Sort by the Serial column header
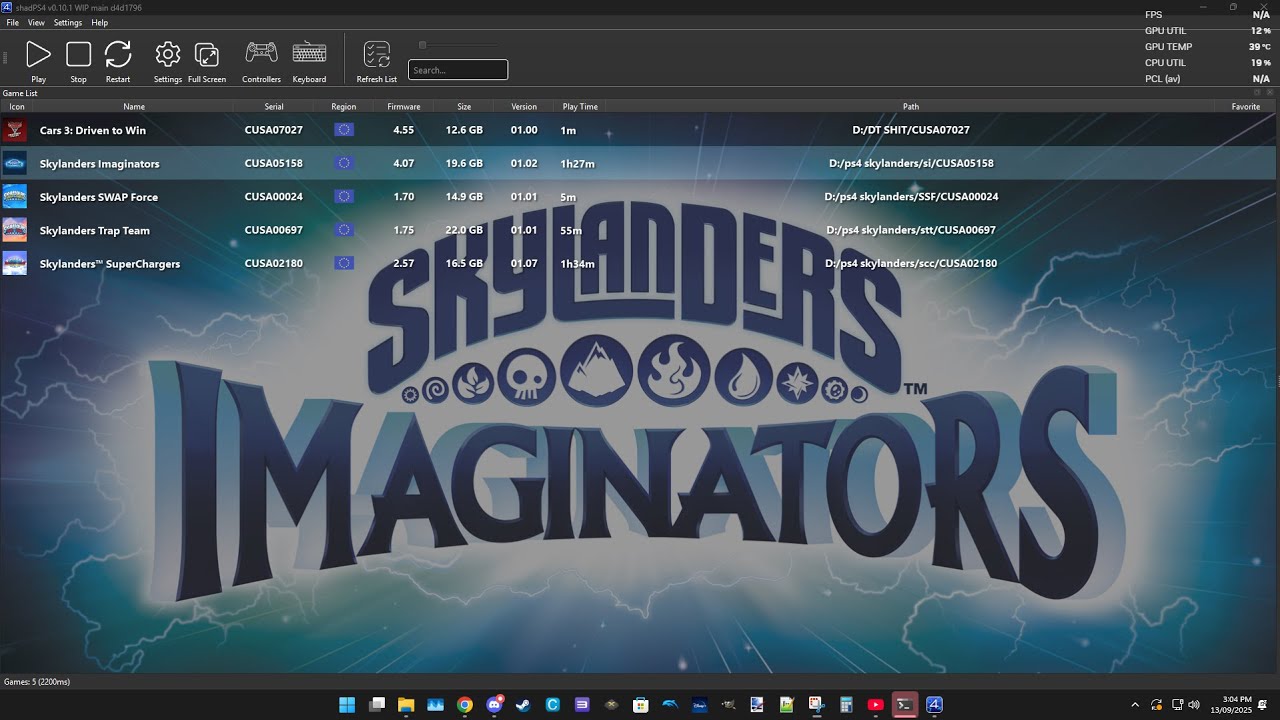The width and height of the screenshot is (1280, 720). (274, 106)
